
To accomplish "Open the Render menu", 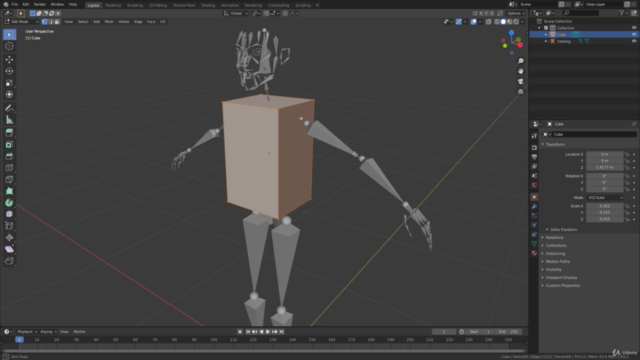I will coord(40,4).
